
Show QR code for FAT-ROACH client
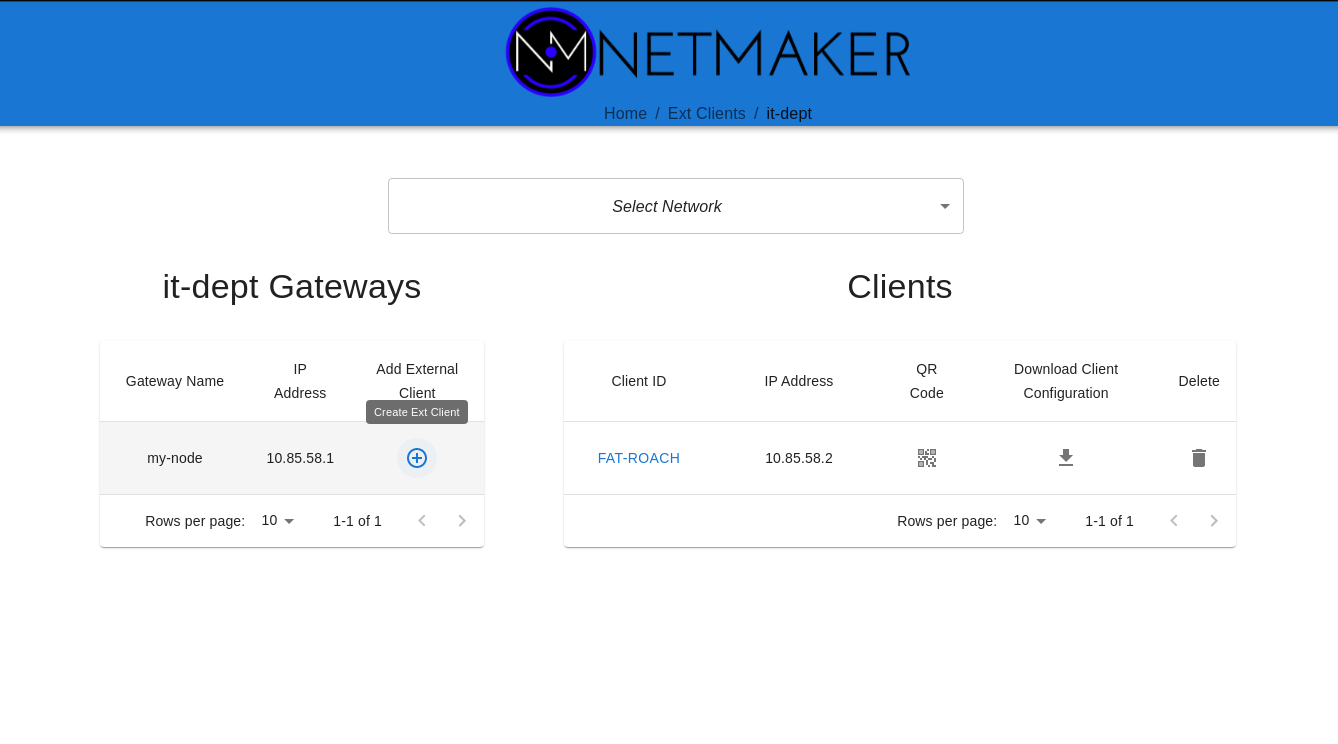pos(926,458)
